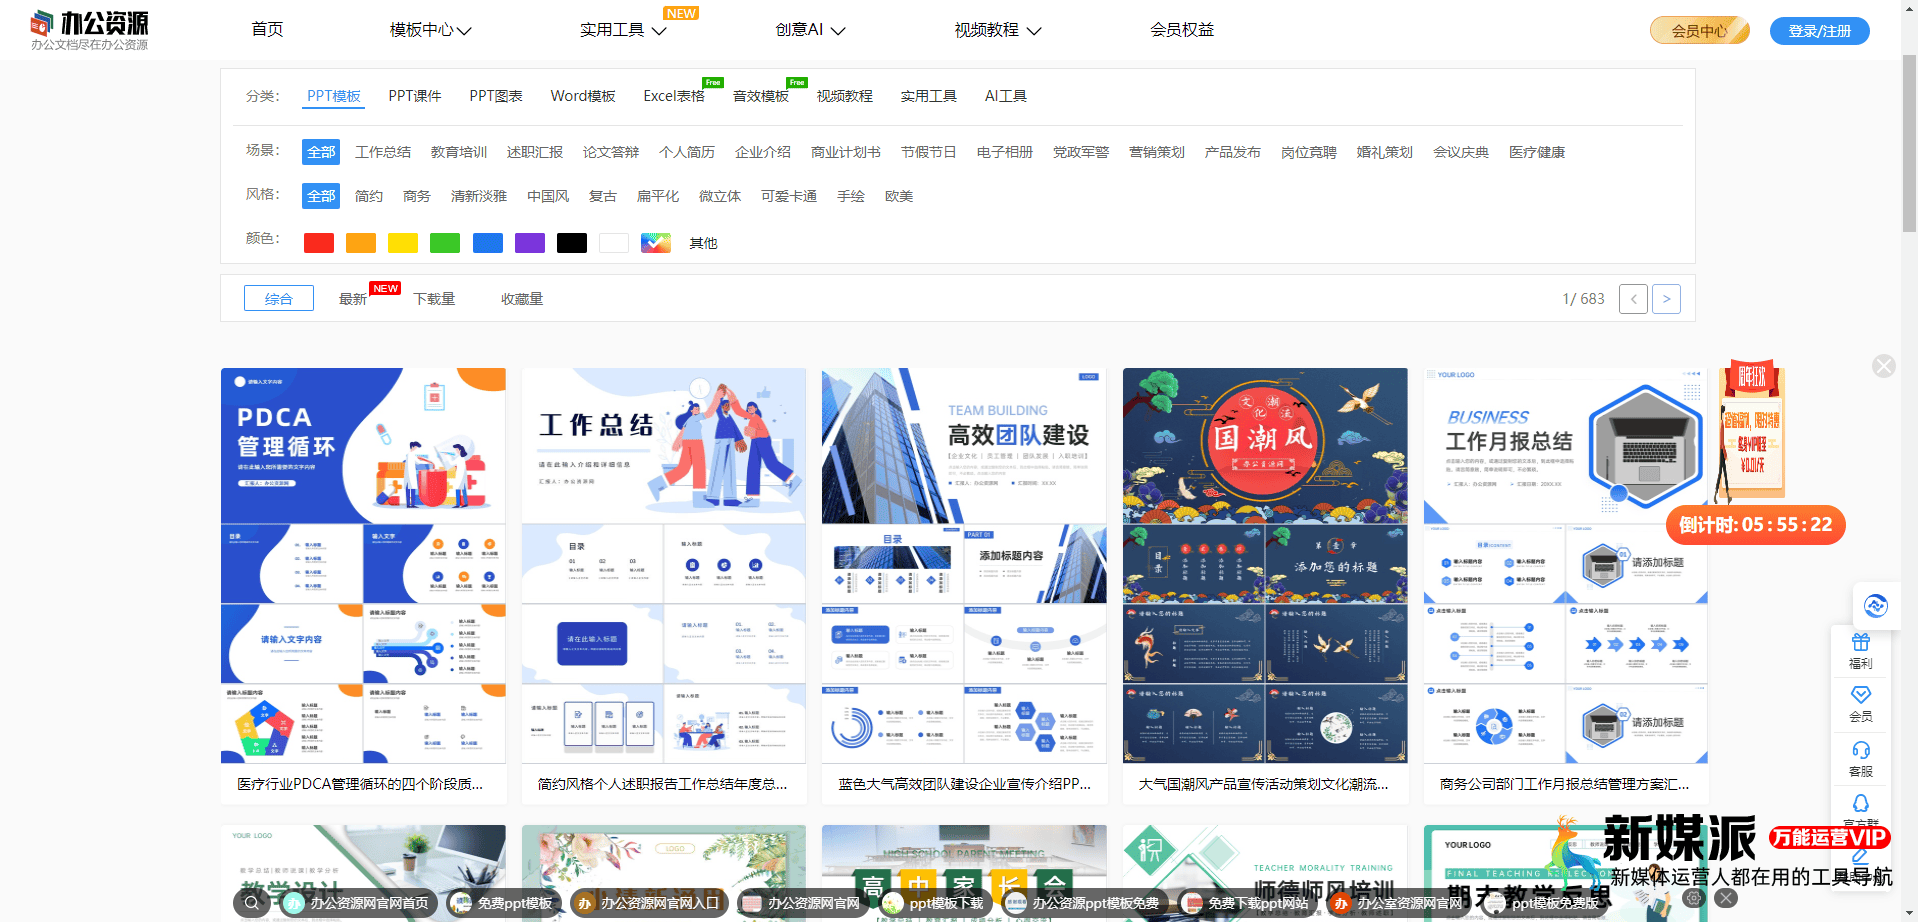Open the search magnifier icon in bottom bar
This screenshot has height=922, width=1918.
coord(251,902)
